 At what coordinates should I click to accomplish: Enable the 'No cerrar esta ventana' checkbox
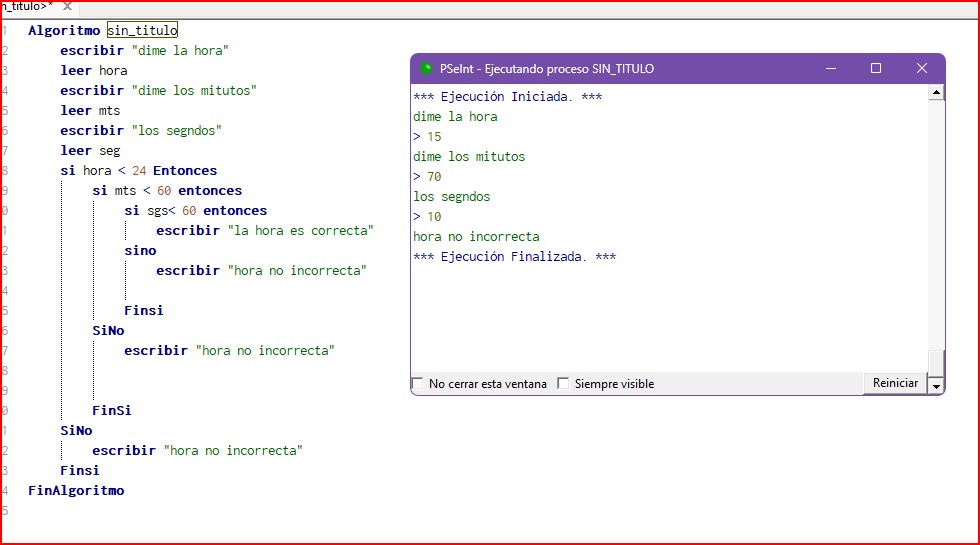pos(418,384)
